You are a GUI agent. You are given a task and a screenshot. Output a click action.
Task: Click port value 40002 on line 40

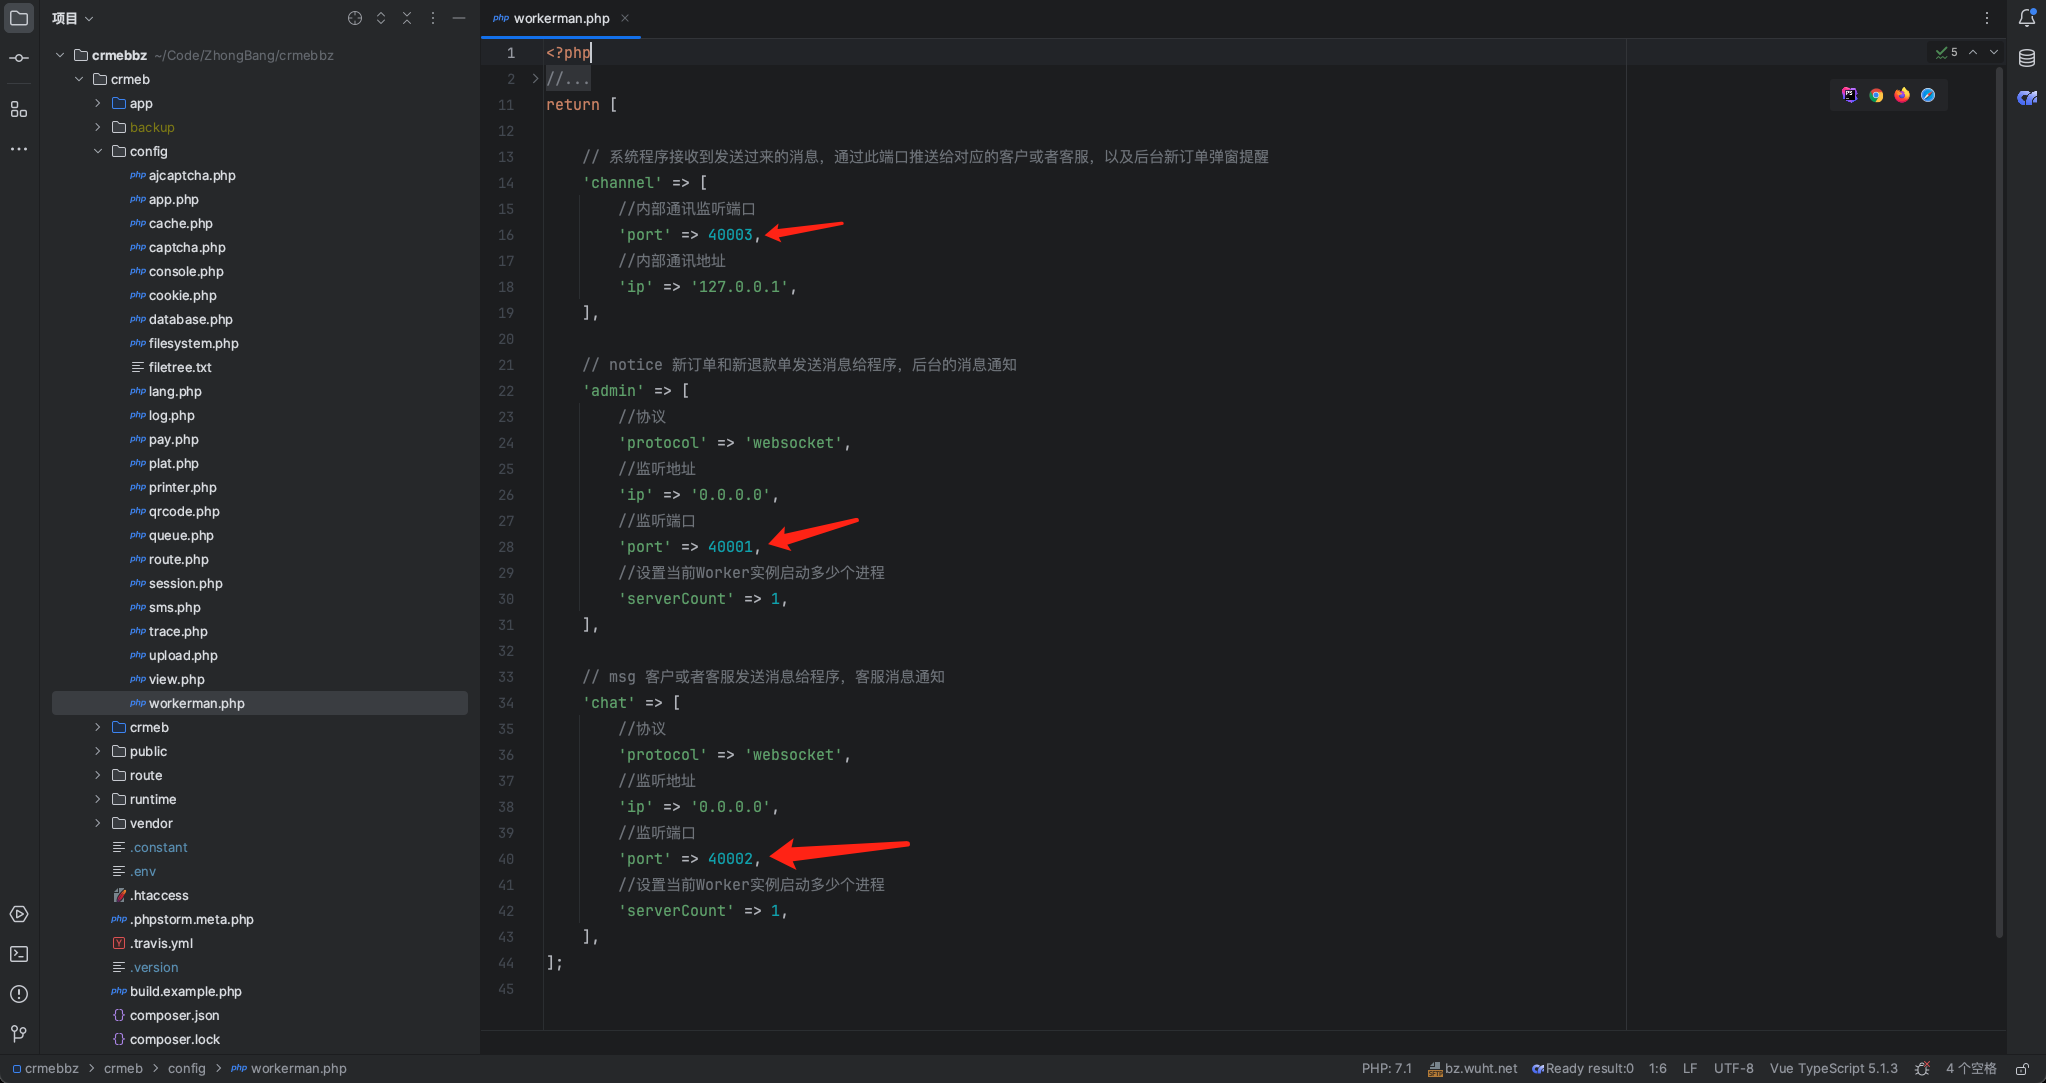click(730, 859)
